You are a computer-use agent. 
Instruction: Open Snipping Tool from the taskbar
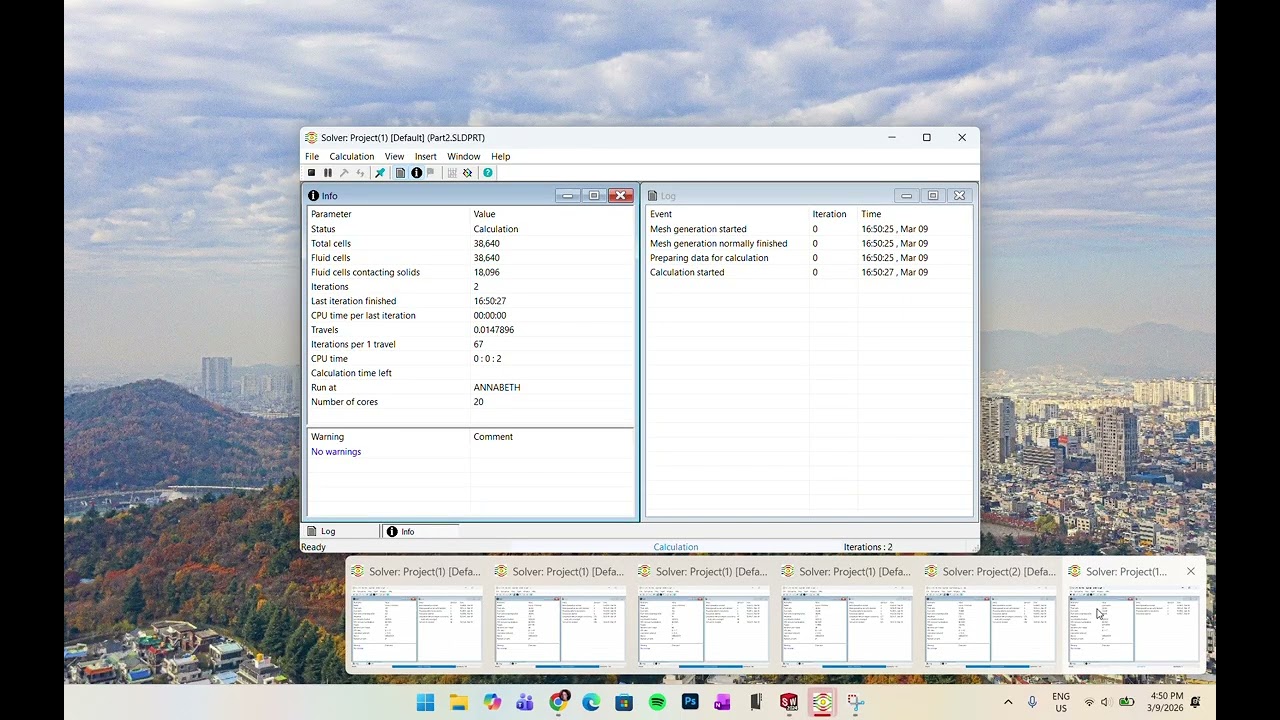pyautogui.click(x=855, y=702)
